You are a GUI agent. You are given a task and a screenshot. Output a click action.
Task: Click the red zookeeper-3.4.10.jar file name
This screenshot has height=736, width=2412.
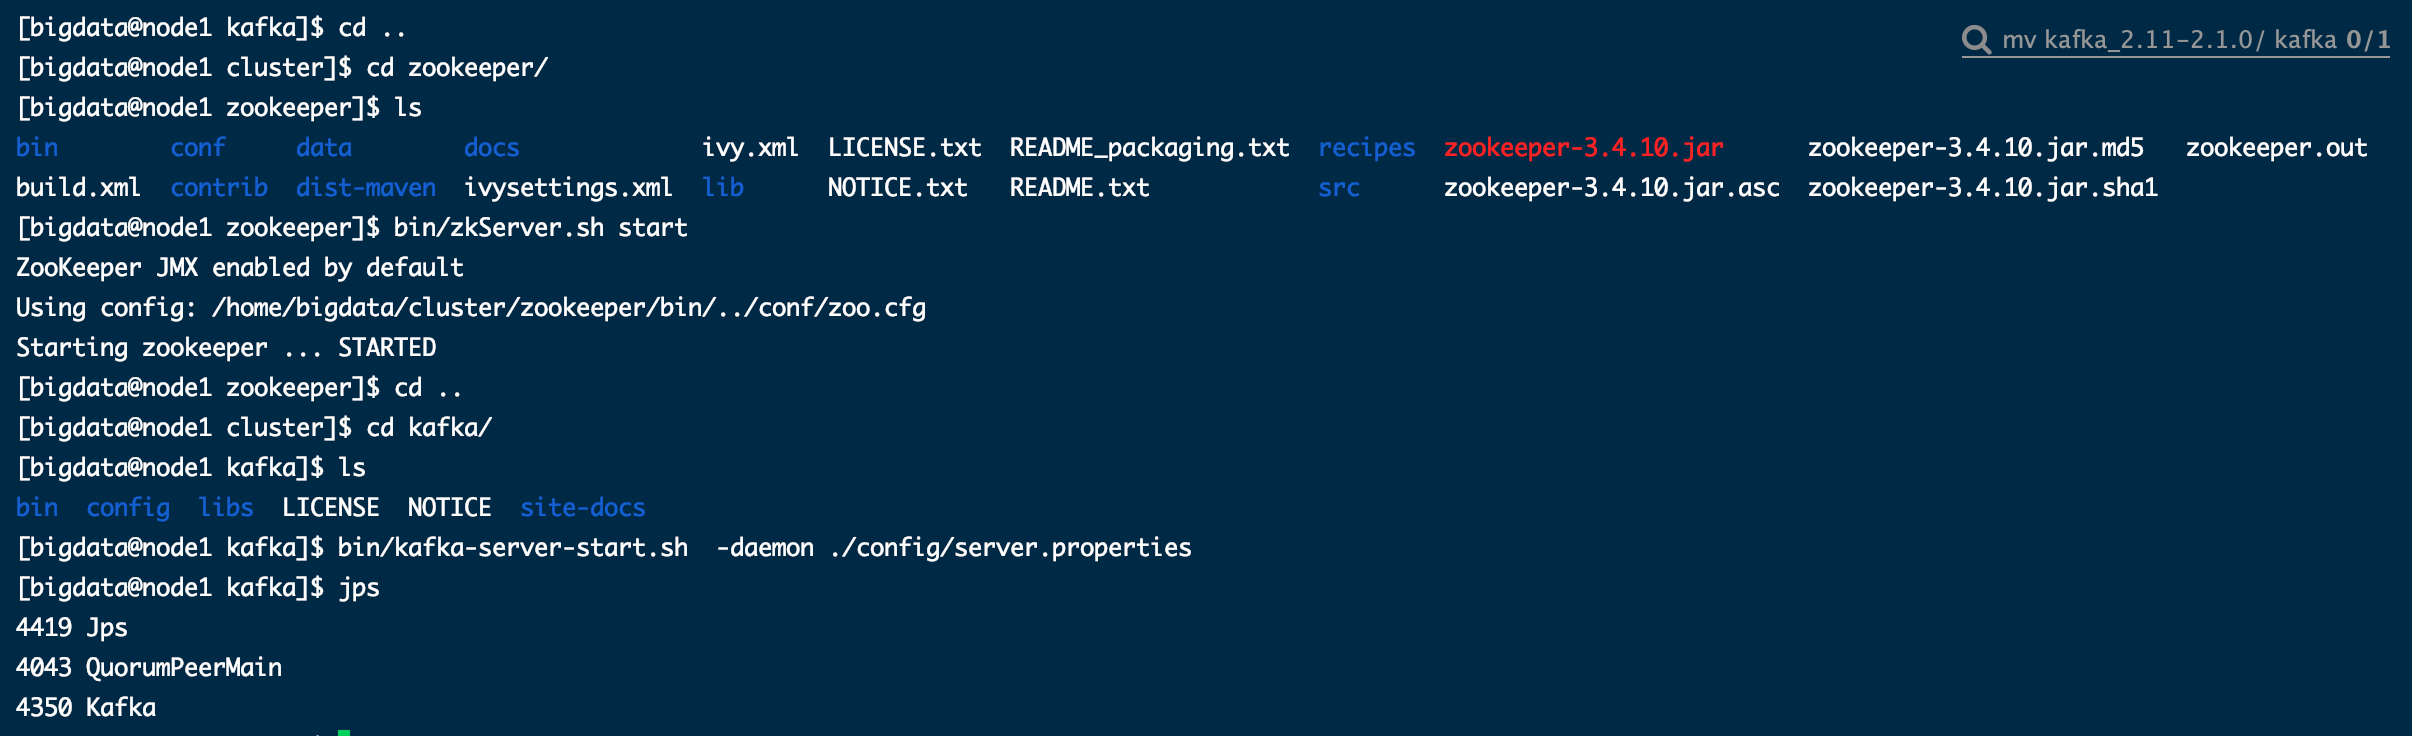pos(1583,148)
